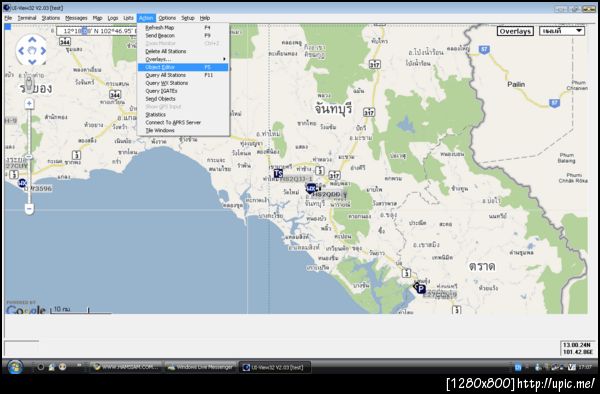
Task: Open the Help menu
Action: click(205, 18)
